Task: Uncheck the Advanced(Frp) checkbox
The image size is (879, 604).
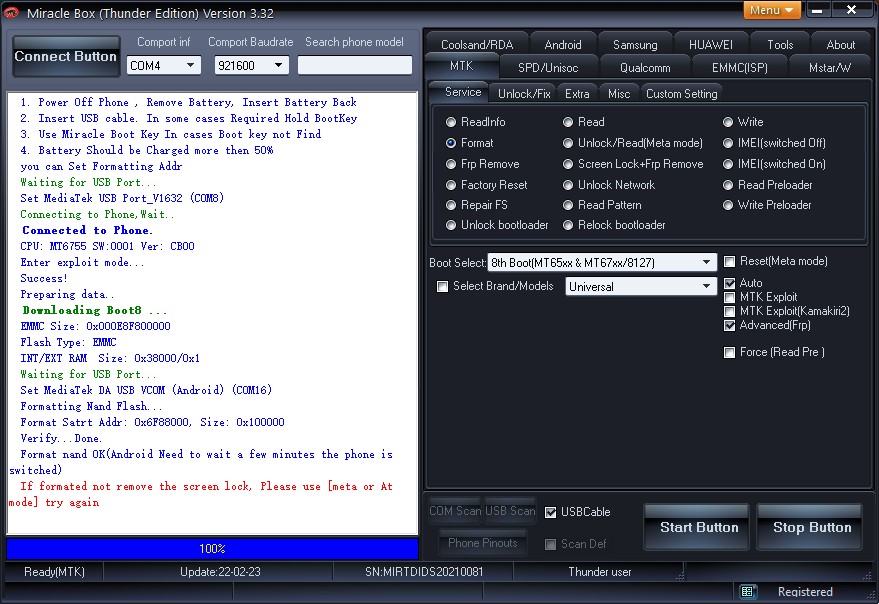Action: tap(729, 325)
